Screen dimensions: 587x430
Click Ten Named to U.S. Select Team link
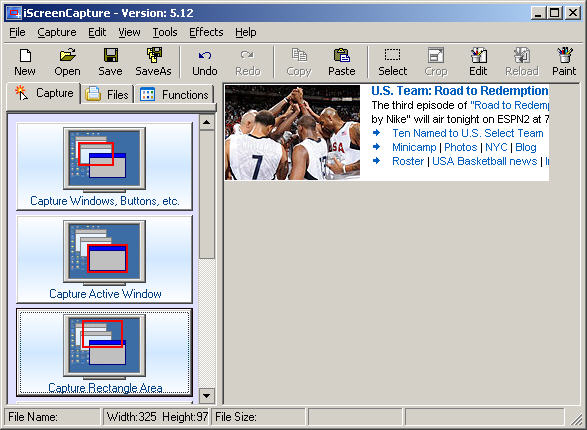468,133
